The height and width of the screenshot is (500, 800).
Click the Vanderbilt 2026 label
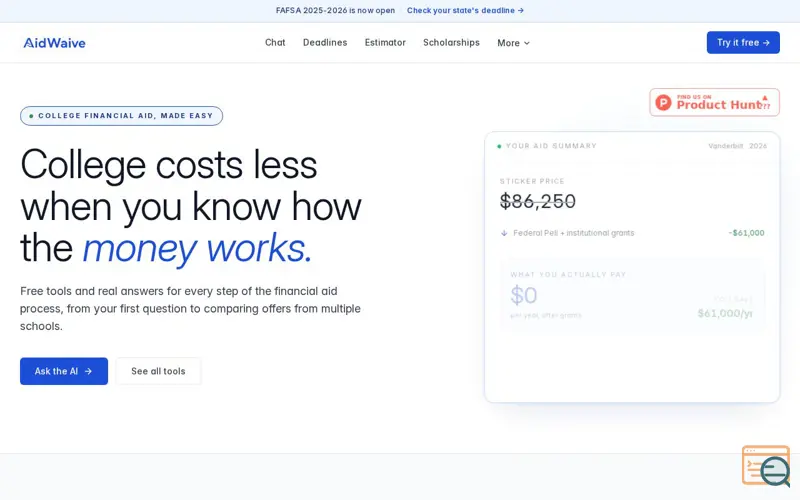737,146
